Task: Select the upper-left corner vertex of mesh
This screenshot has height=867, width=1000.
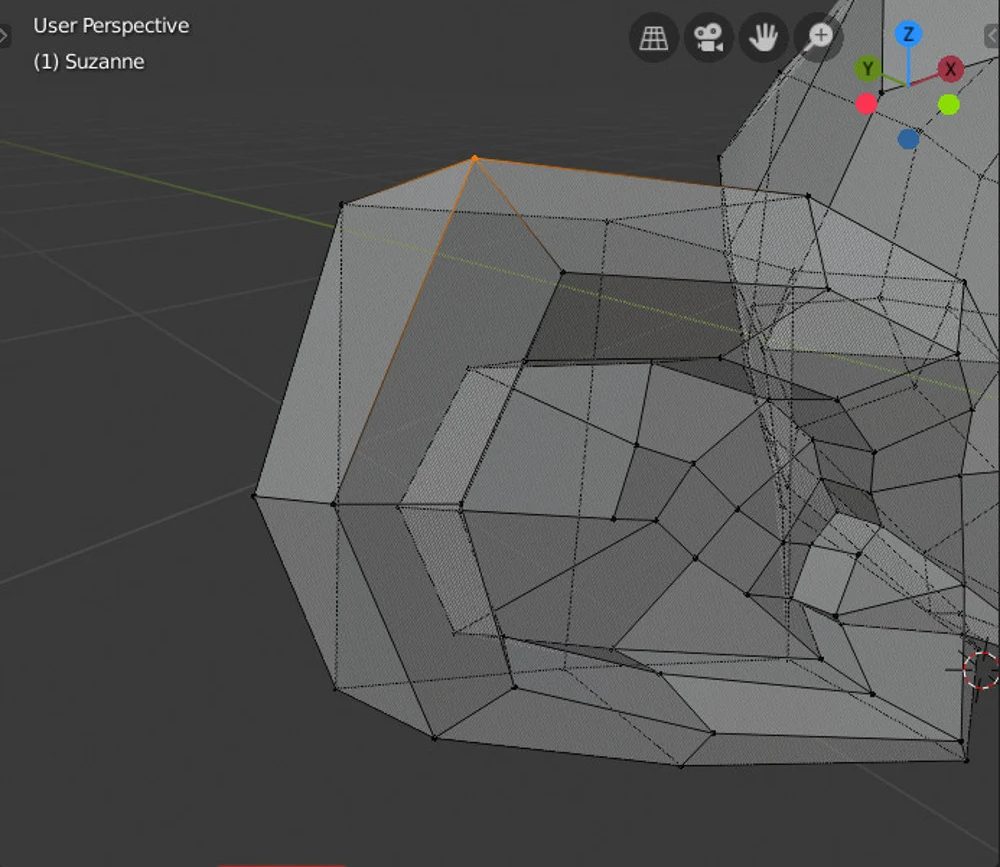Action: click(x=341, y=205)
